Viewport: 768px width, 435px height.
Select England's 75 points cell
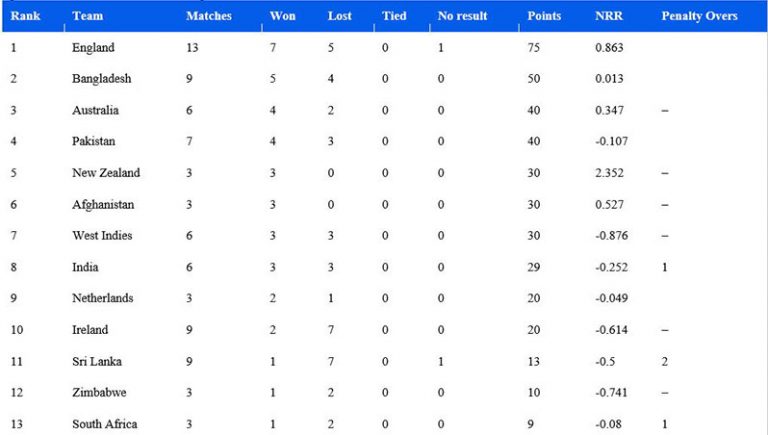point(533,48)
